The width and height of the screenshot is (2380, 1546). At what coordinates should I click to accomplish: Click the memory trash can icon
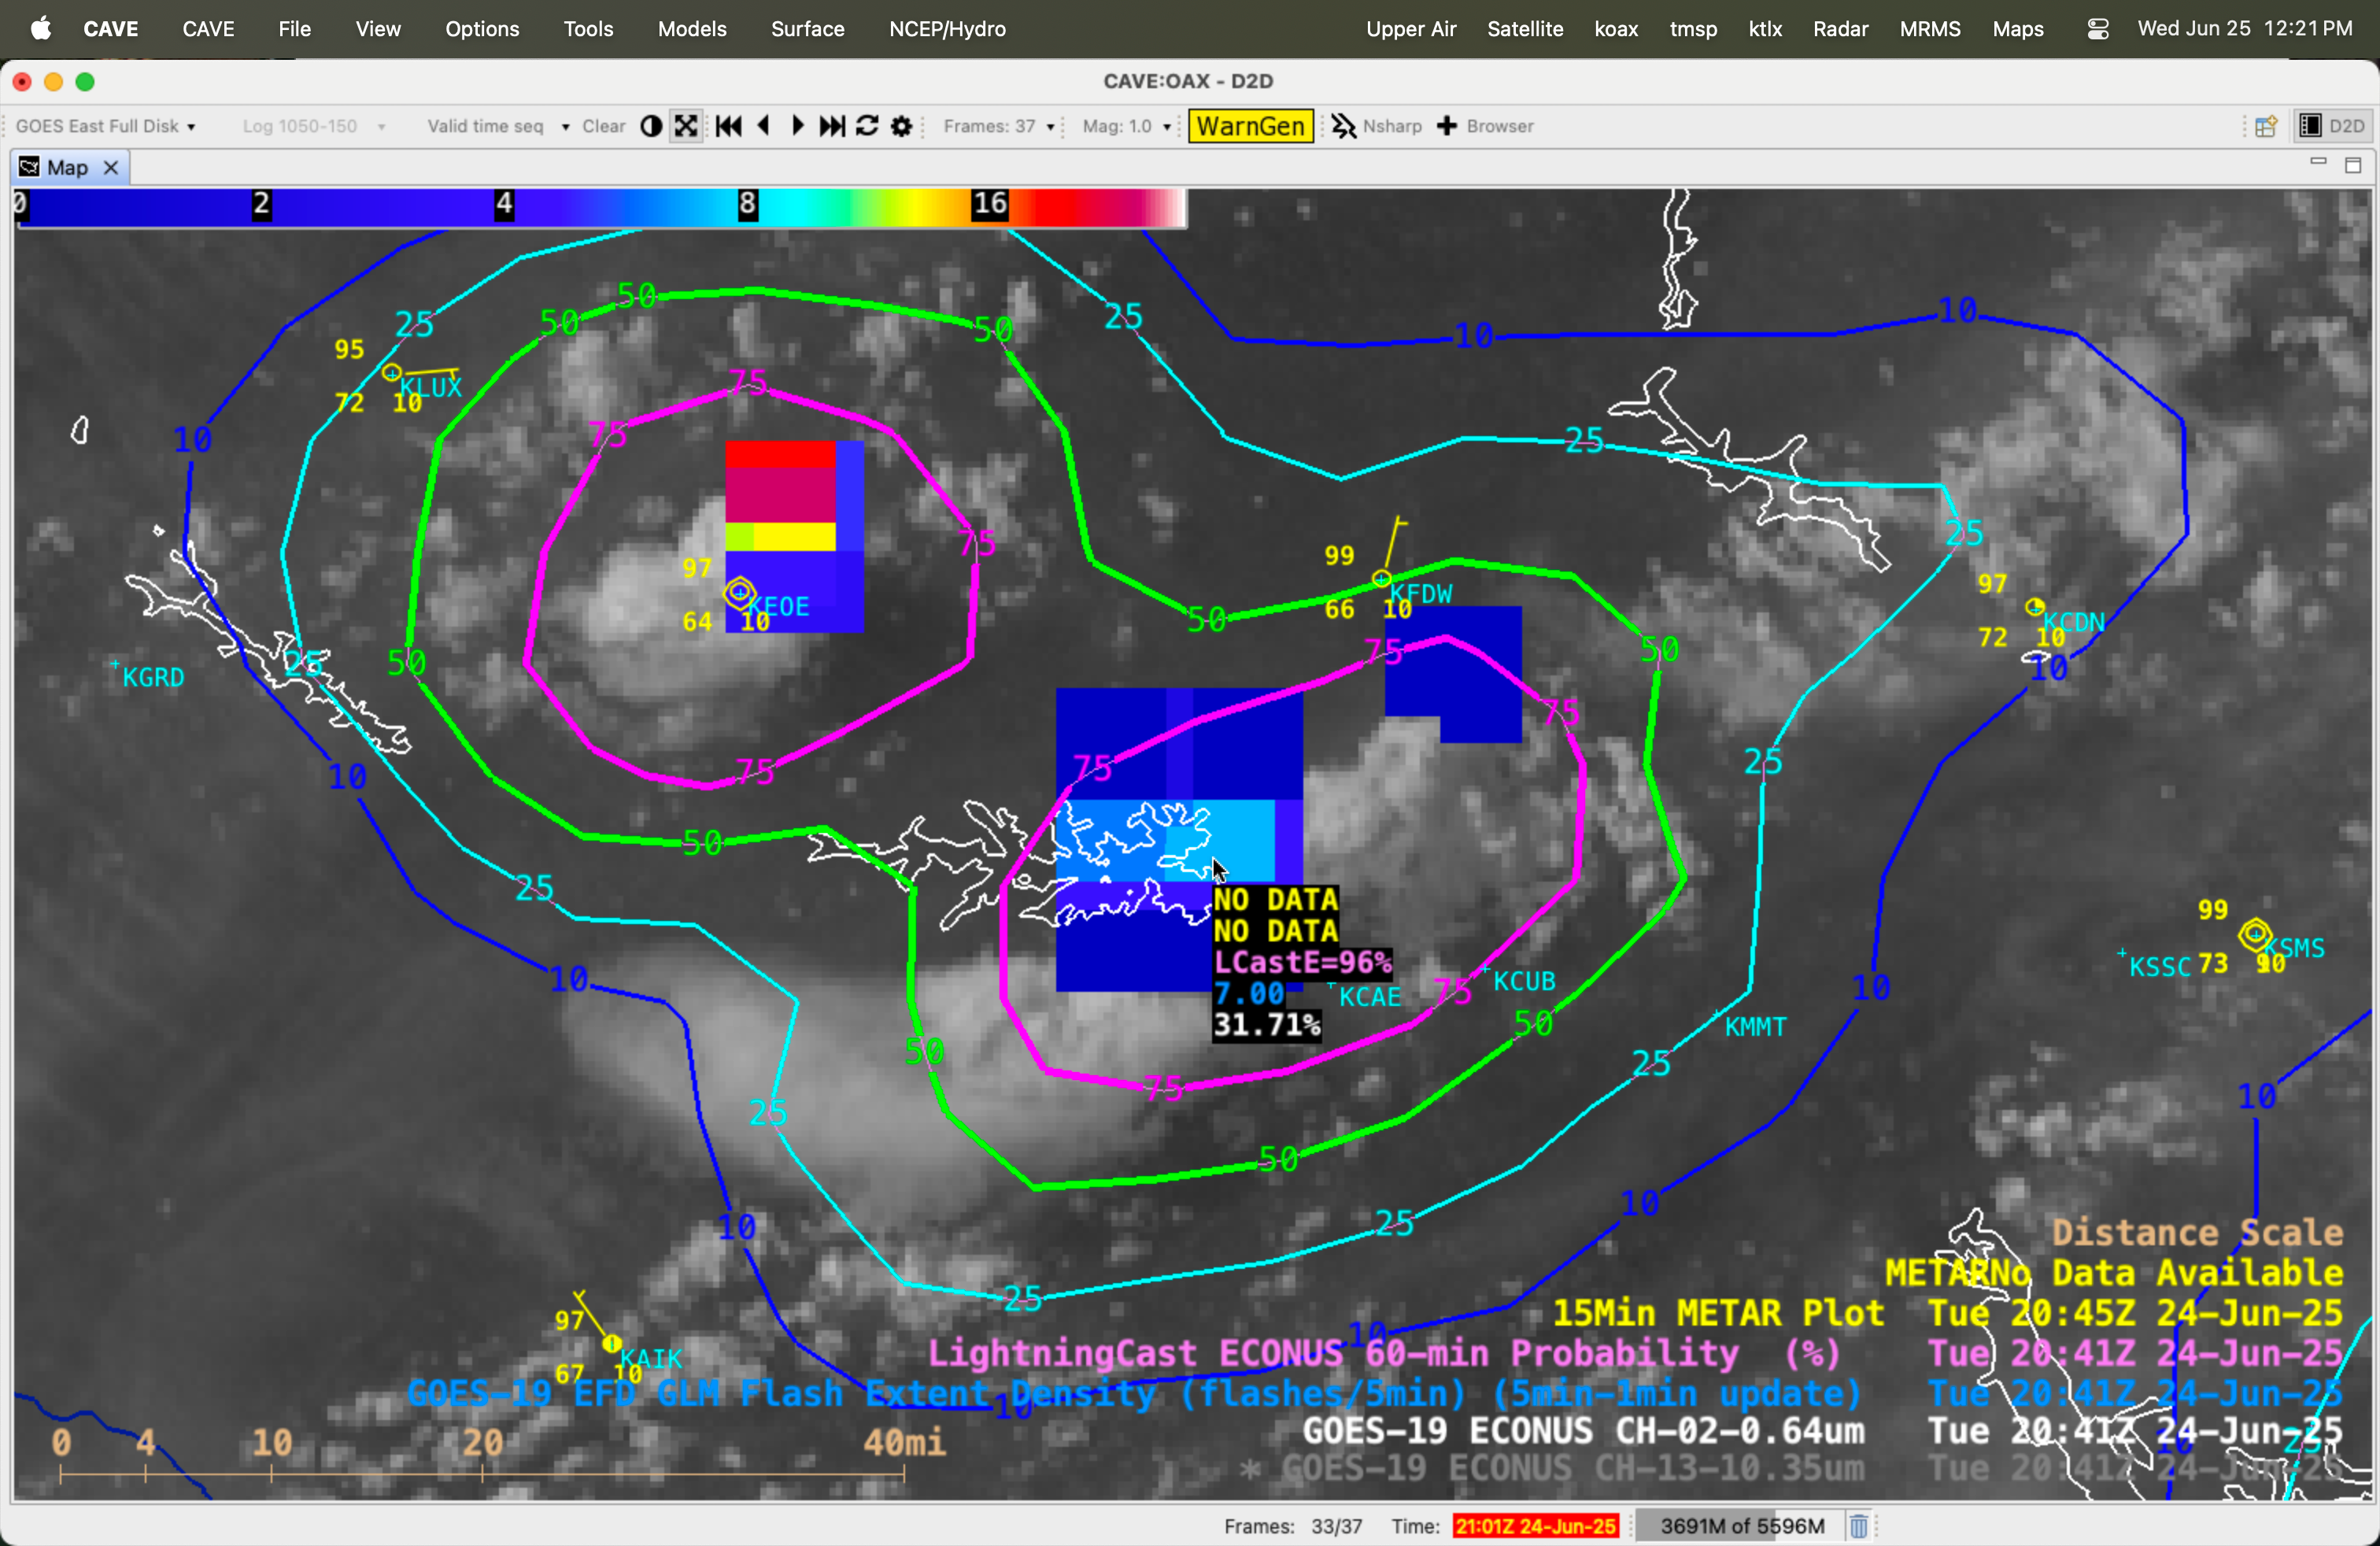pos(1857,1526)
